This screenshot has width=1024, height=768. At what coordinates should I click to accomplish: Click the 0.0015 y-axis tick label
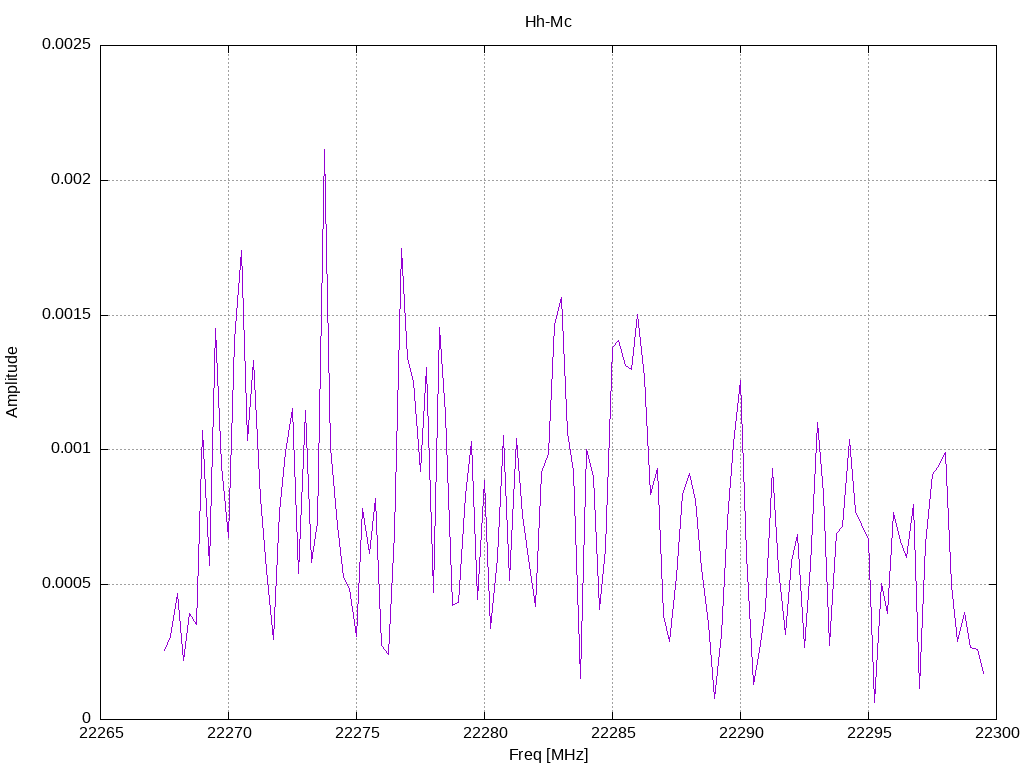click(67, 314)
